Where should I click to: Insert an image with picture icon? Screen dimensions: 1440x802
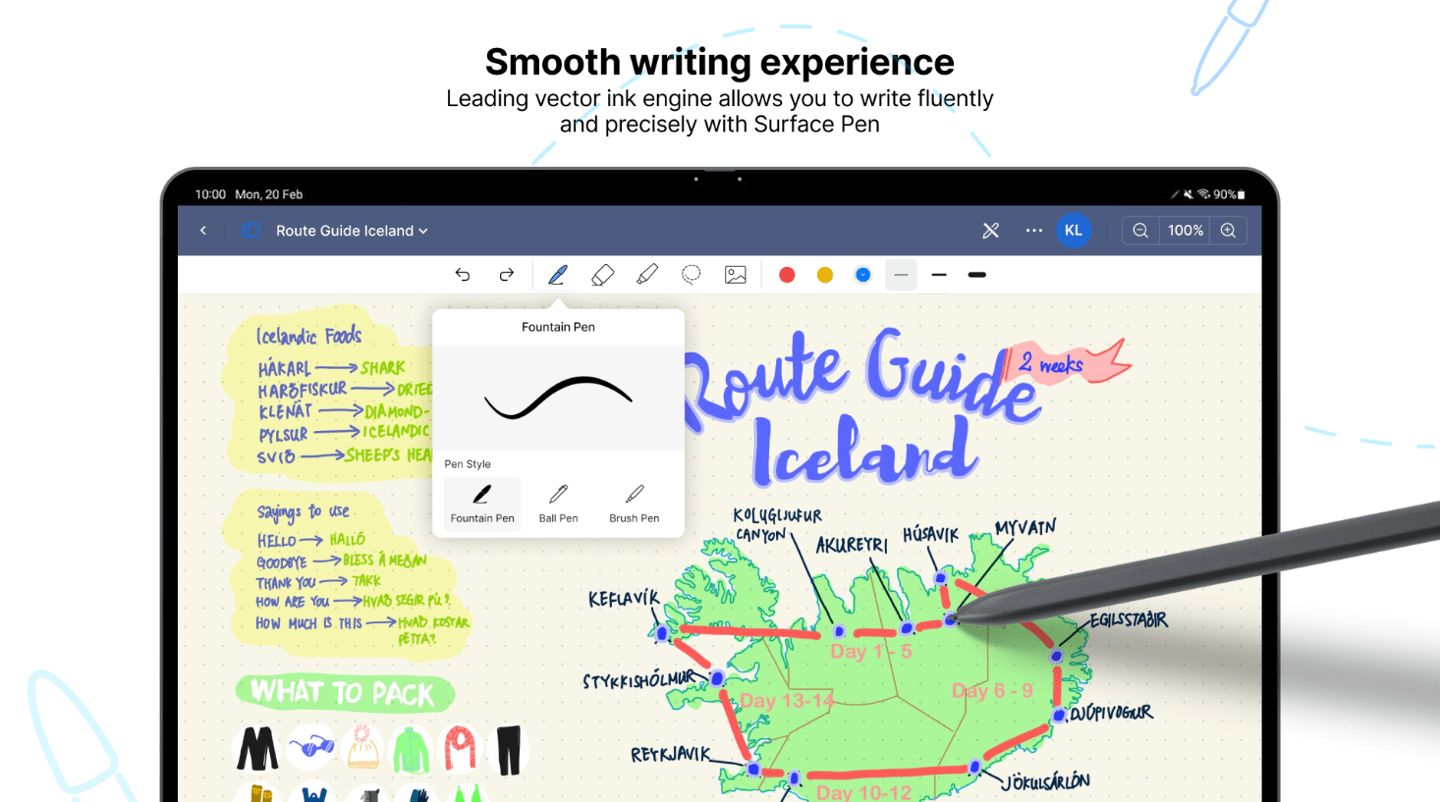[736, 275]
